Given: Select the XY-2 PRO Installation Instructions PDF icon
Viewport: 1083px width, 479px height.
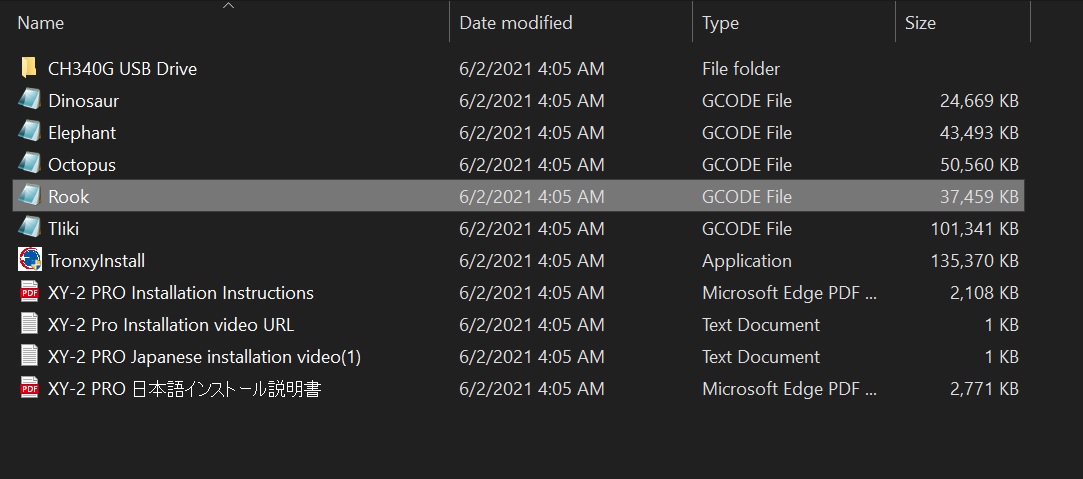Looking at the screenshot, I should pos(29,292).
